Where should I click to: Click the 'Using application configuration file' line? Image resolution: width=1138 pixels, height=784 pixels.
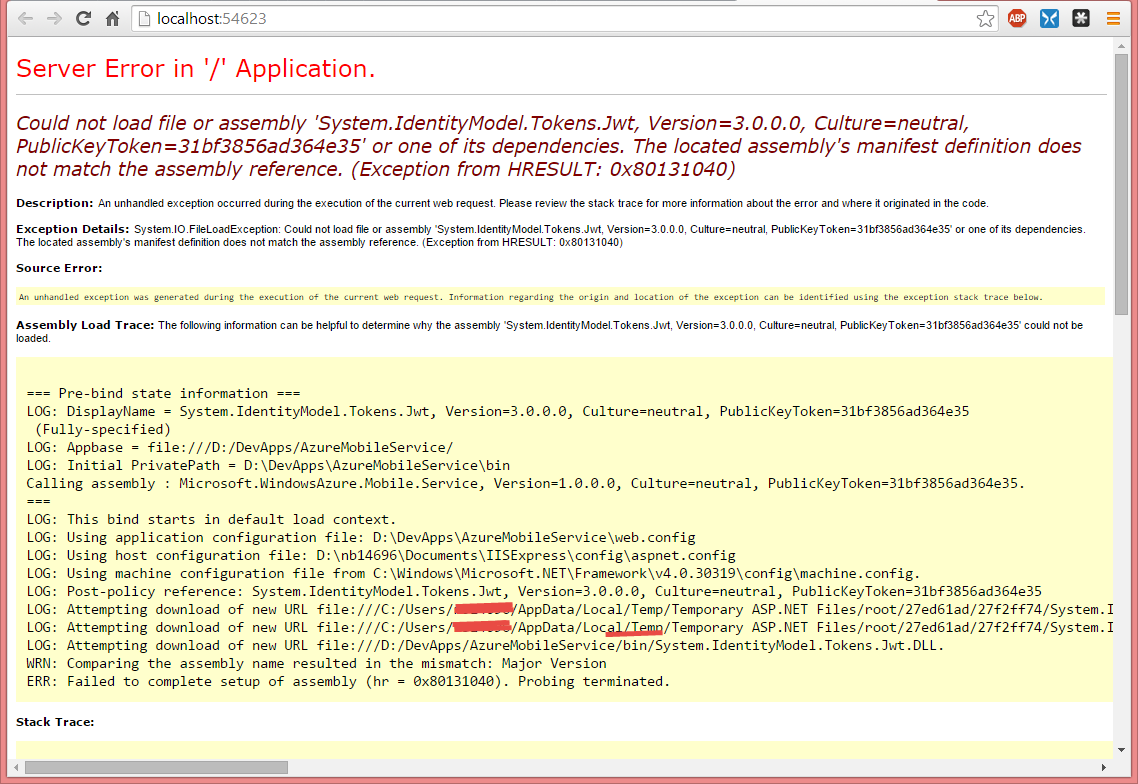pyautogui.click(x=361, y=537)
